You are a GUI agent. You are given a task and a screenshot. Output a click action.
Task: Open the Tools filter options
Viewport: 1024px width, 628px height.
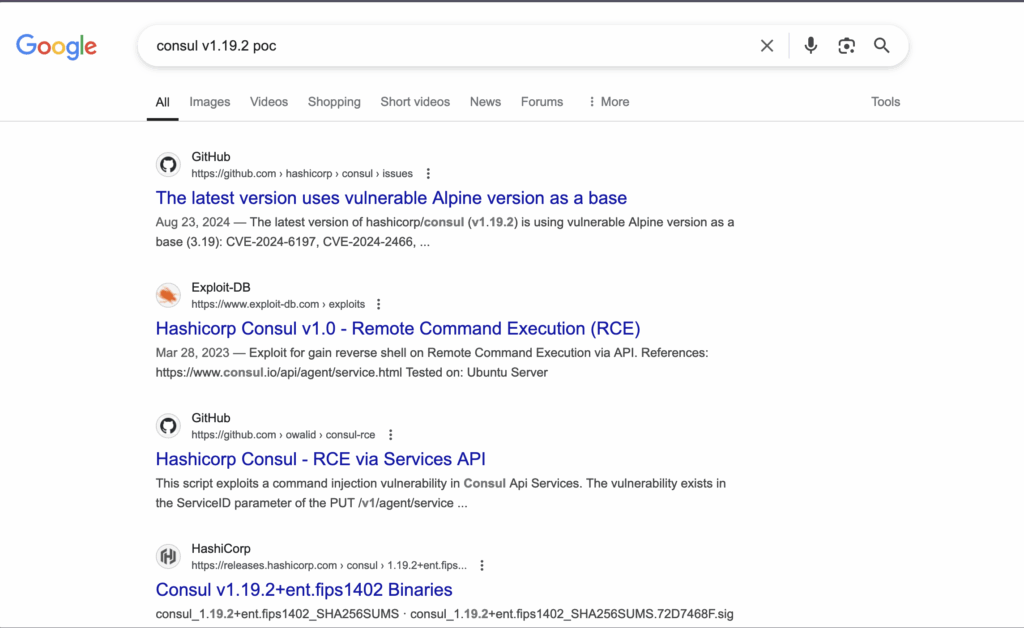(885, 102)
